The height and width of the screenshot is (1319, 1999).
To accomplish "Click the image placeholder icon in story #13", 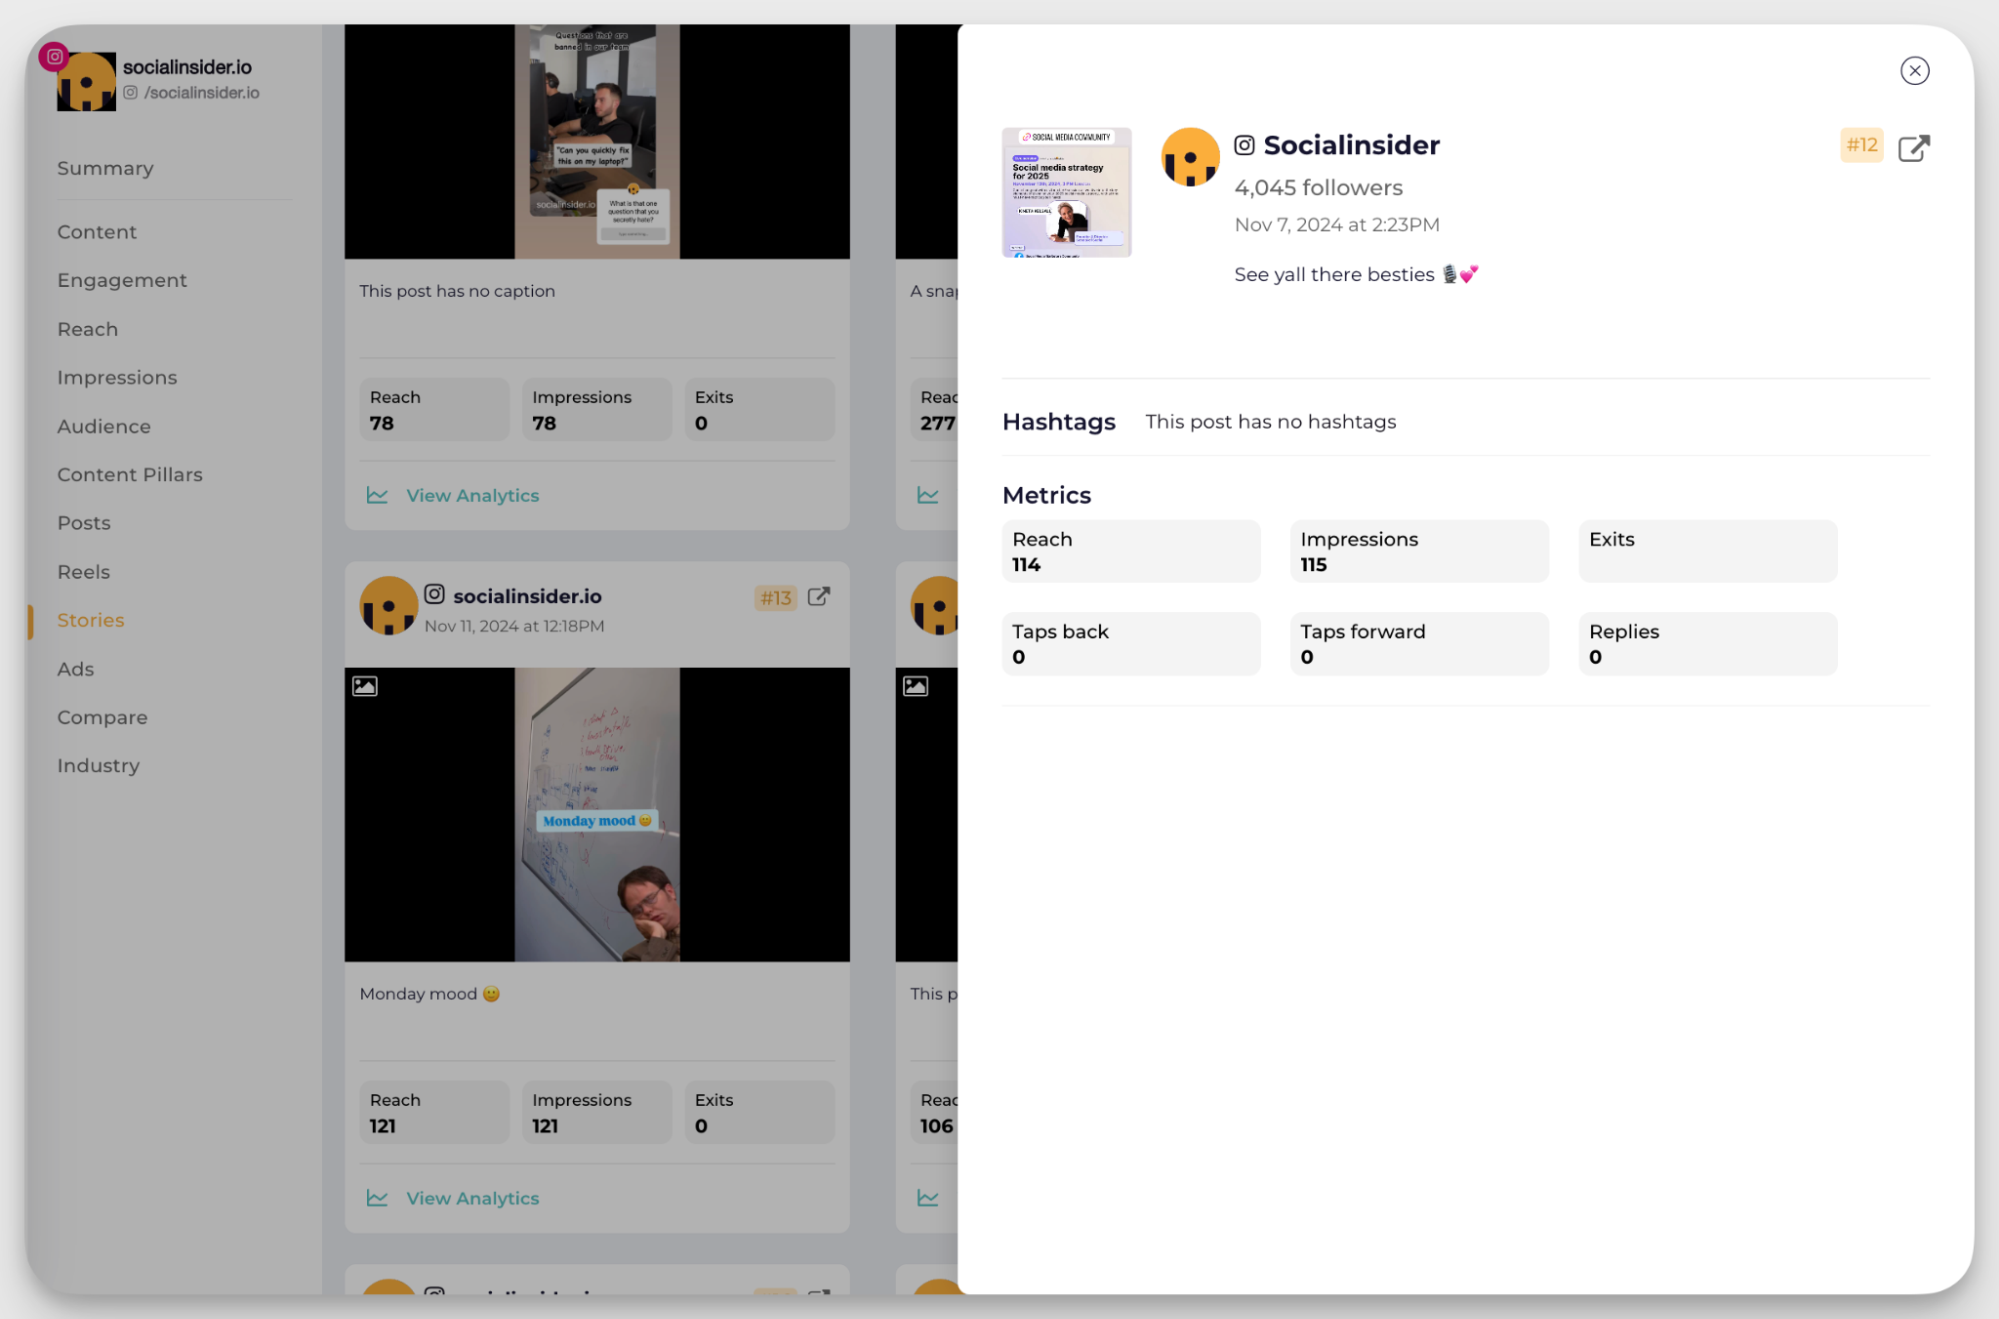I will [365, 686].
